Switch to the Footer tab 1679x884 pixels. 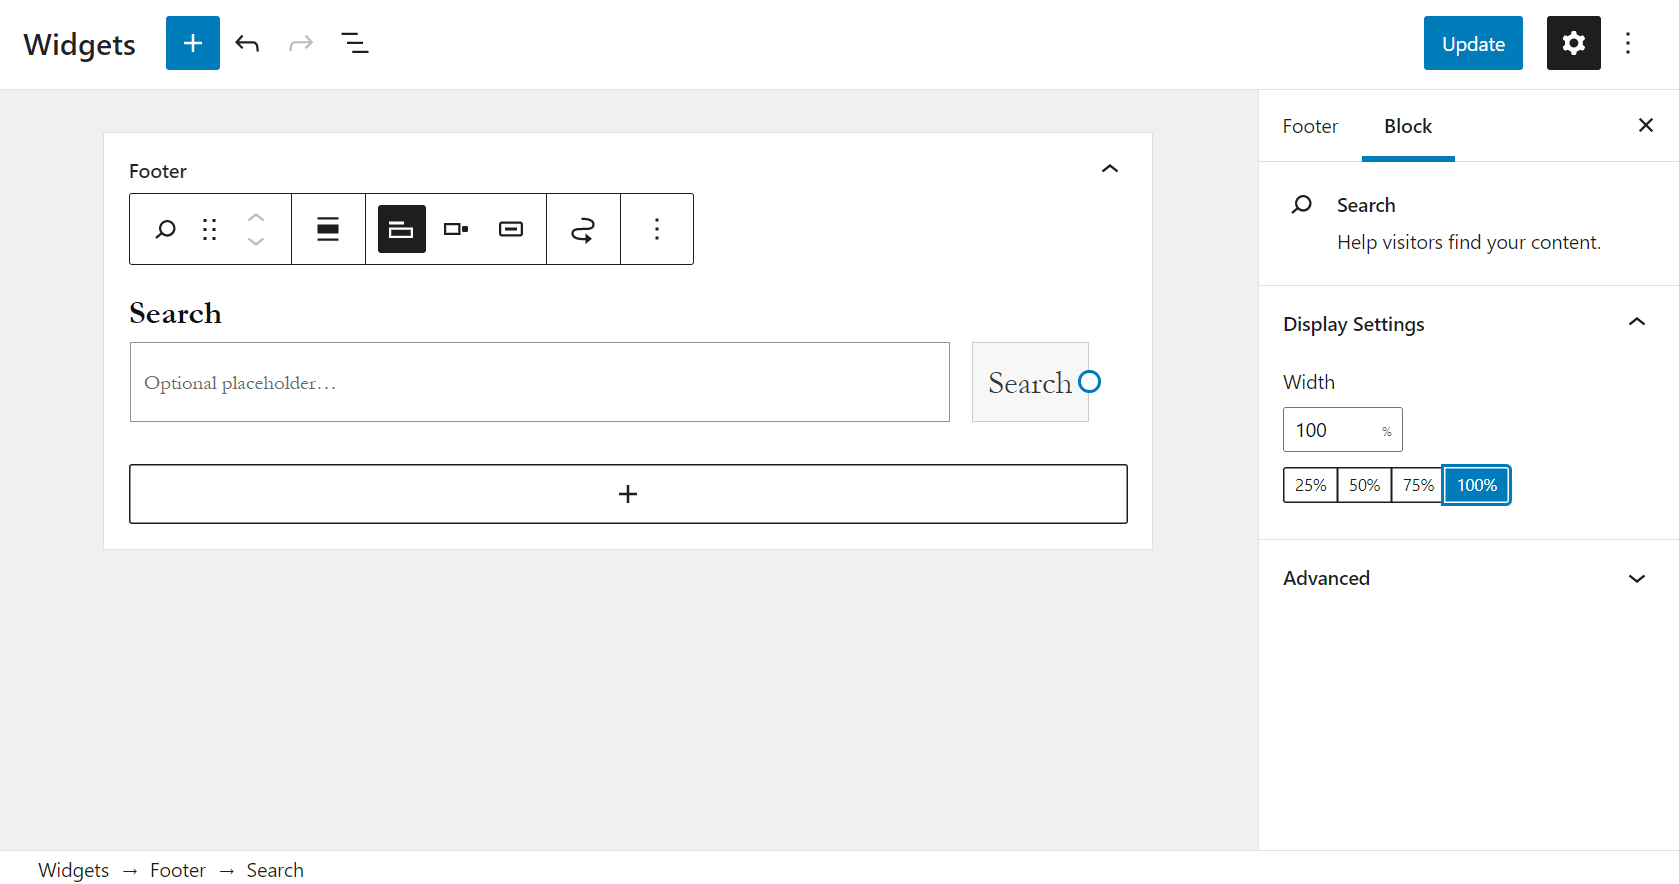click(x=1310, y=126)
